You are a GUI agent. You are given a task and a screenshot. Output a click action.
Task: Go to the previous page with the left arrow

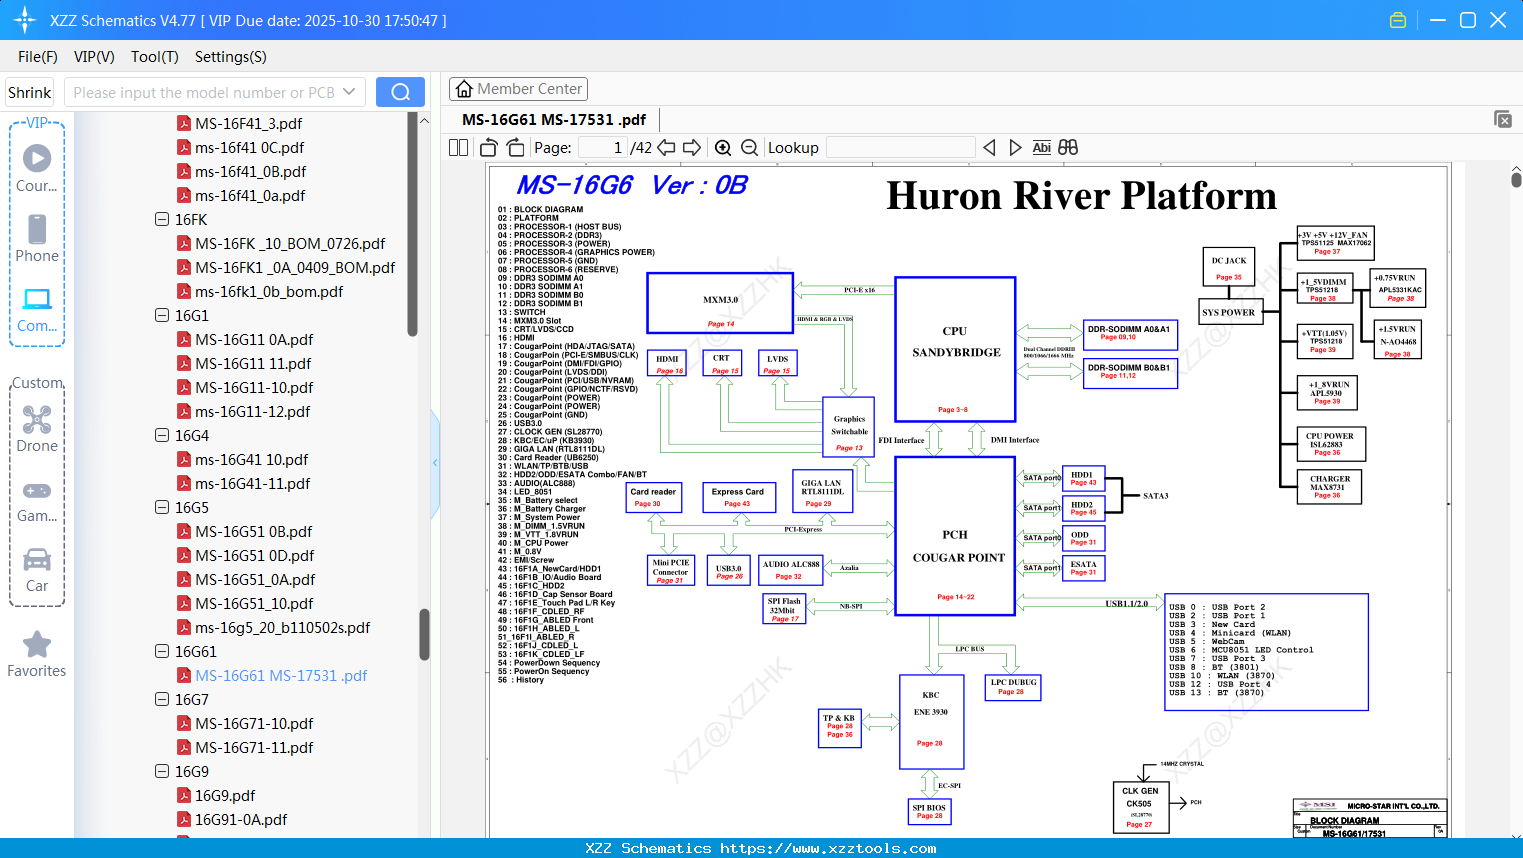point(666,147)
